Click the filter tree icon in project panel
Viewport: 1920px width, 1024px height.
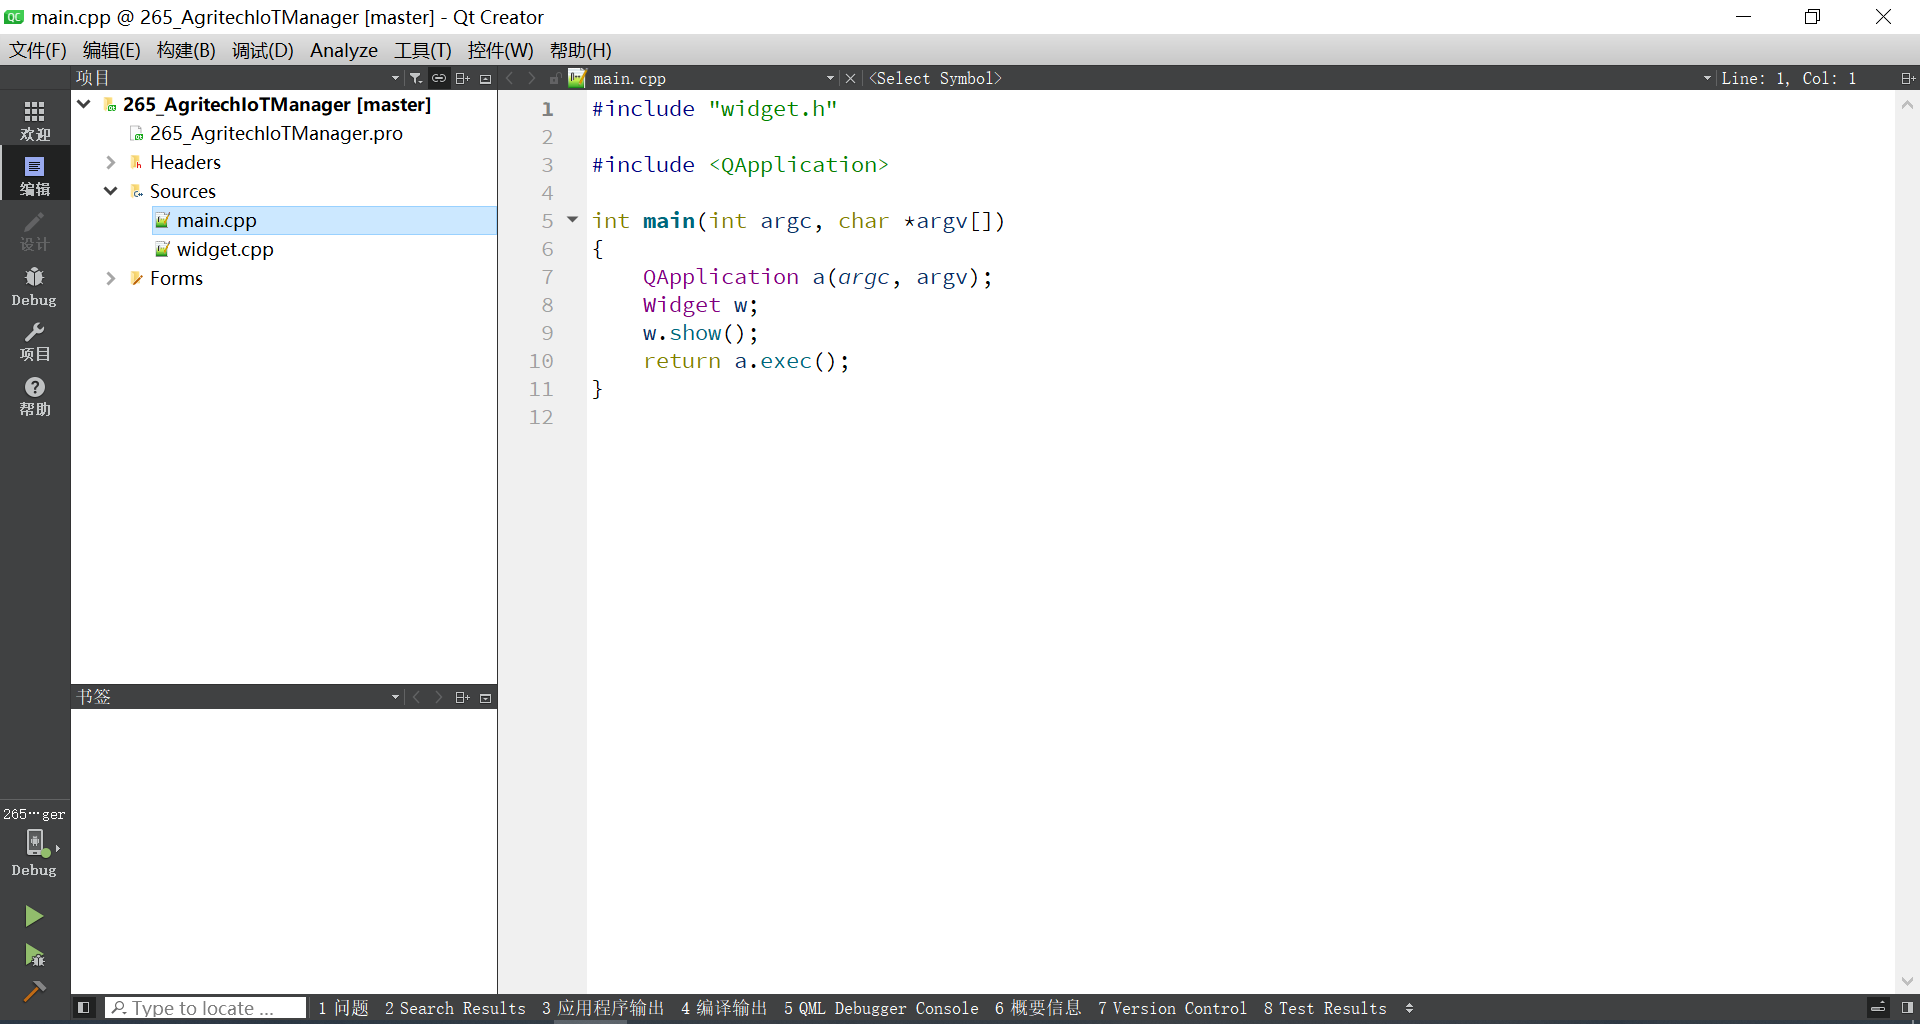416,78
